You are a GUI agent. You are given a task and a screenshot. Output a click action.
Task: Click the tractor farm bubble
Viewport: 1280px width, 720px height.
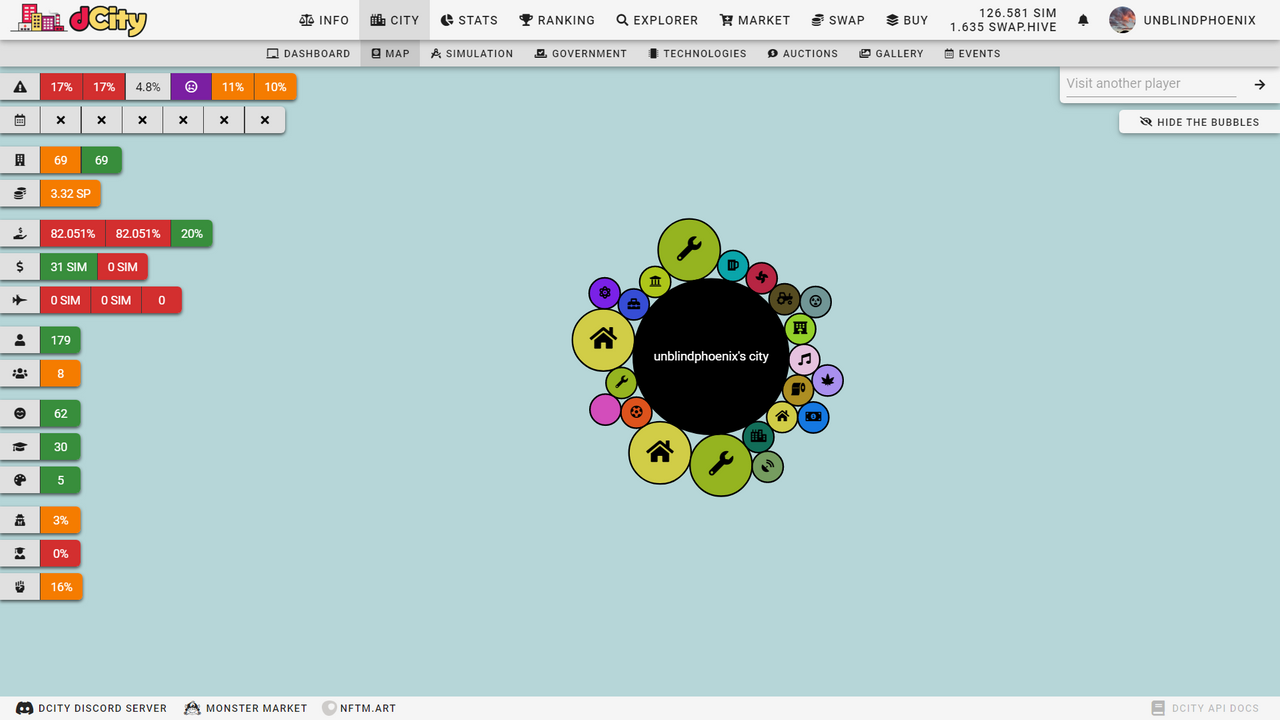(785, 298)
